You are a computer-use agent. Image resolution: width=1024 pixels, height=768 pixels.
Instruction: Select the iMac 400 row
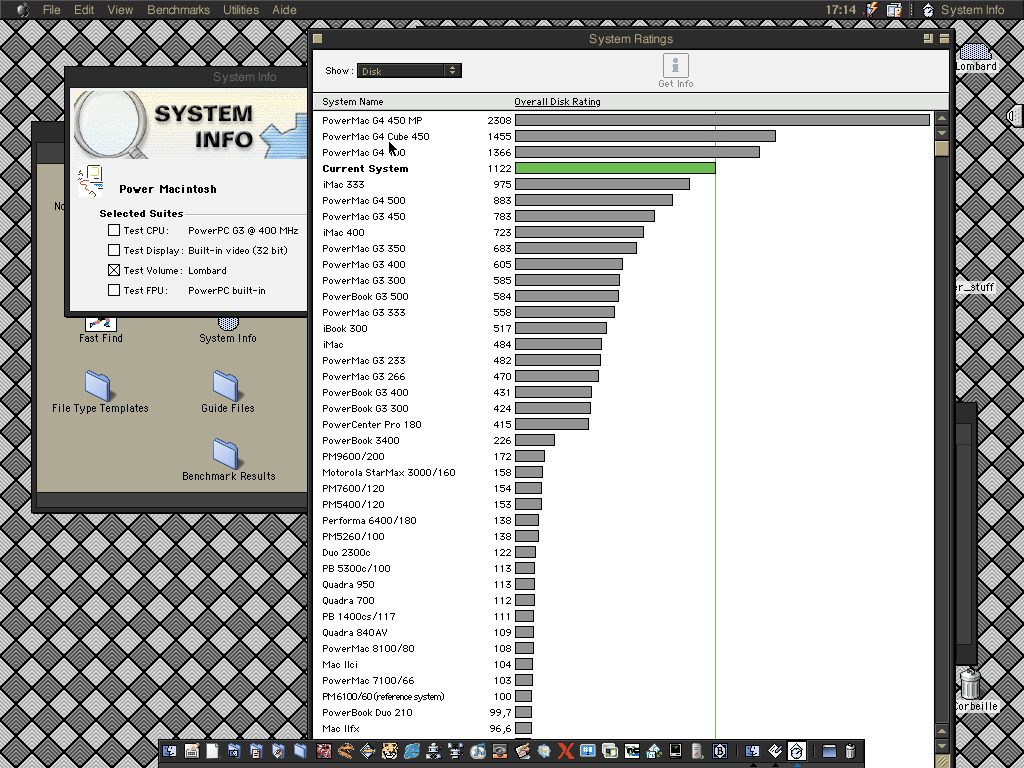click(624, 232)
